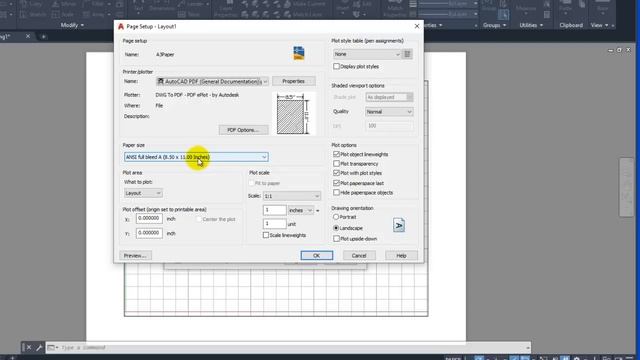The image size is (640, 360).
Task: Close the drawing file tab
Action: coord(28,36)
